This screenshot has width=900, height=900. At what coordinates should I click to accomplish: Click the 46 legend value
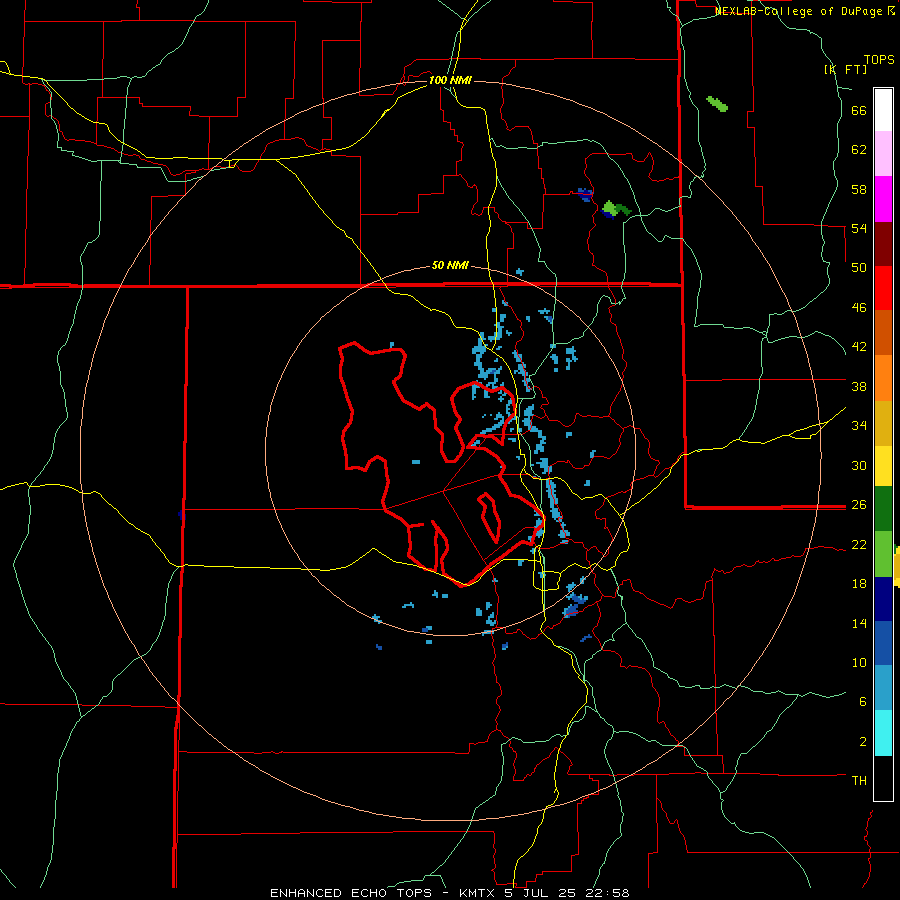tap(859, 307)
